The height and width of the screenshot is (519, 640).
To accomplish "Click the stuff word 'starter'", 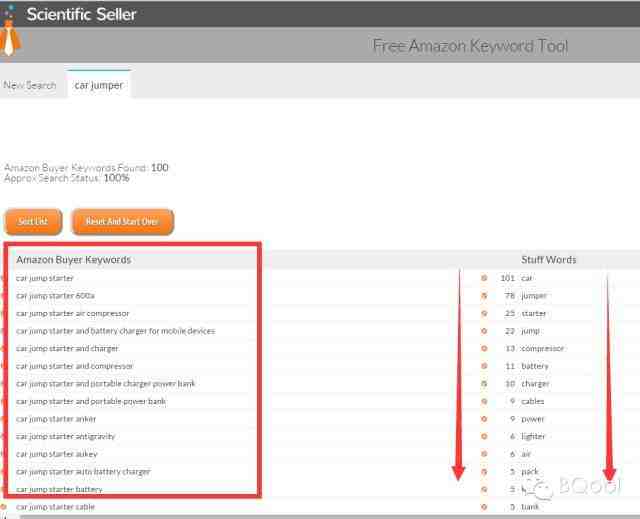I will click(x=533, y=313).
